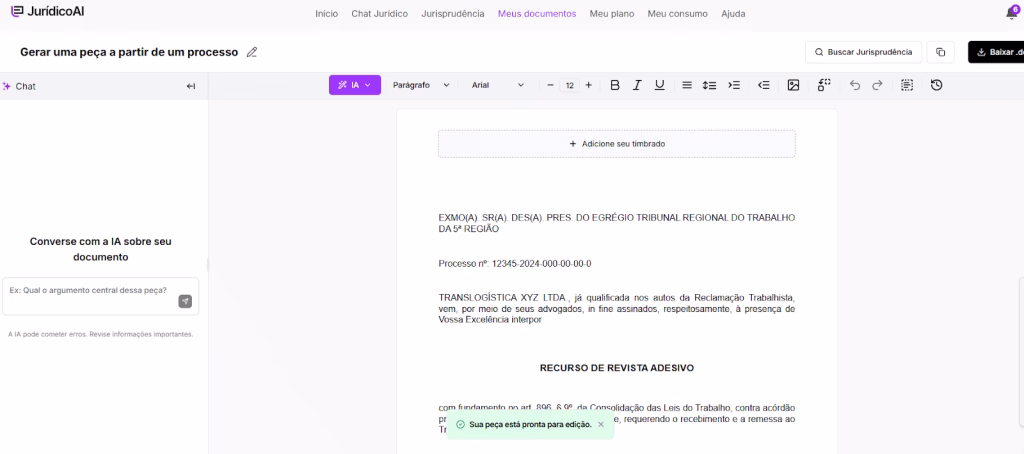Click 'TRANSLOGÍSTICA XYZ LTDA.' in document
Screen dimensions: 1024x454
pyautogui.click(x=502, y=298)
